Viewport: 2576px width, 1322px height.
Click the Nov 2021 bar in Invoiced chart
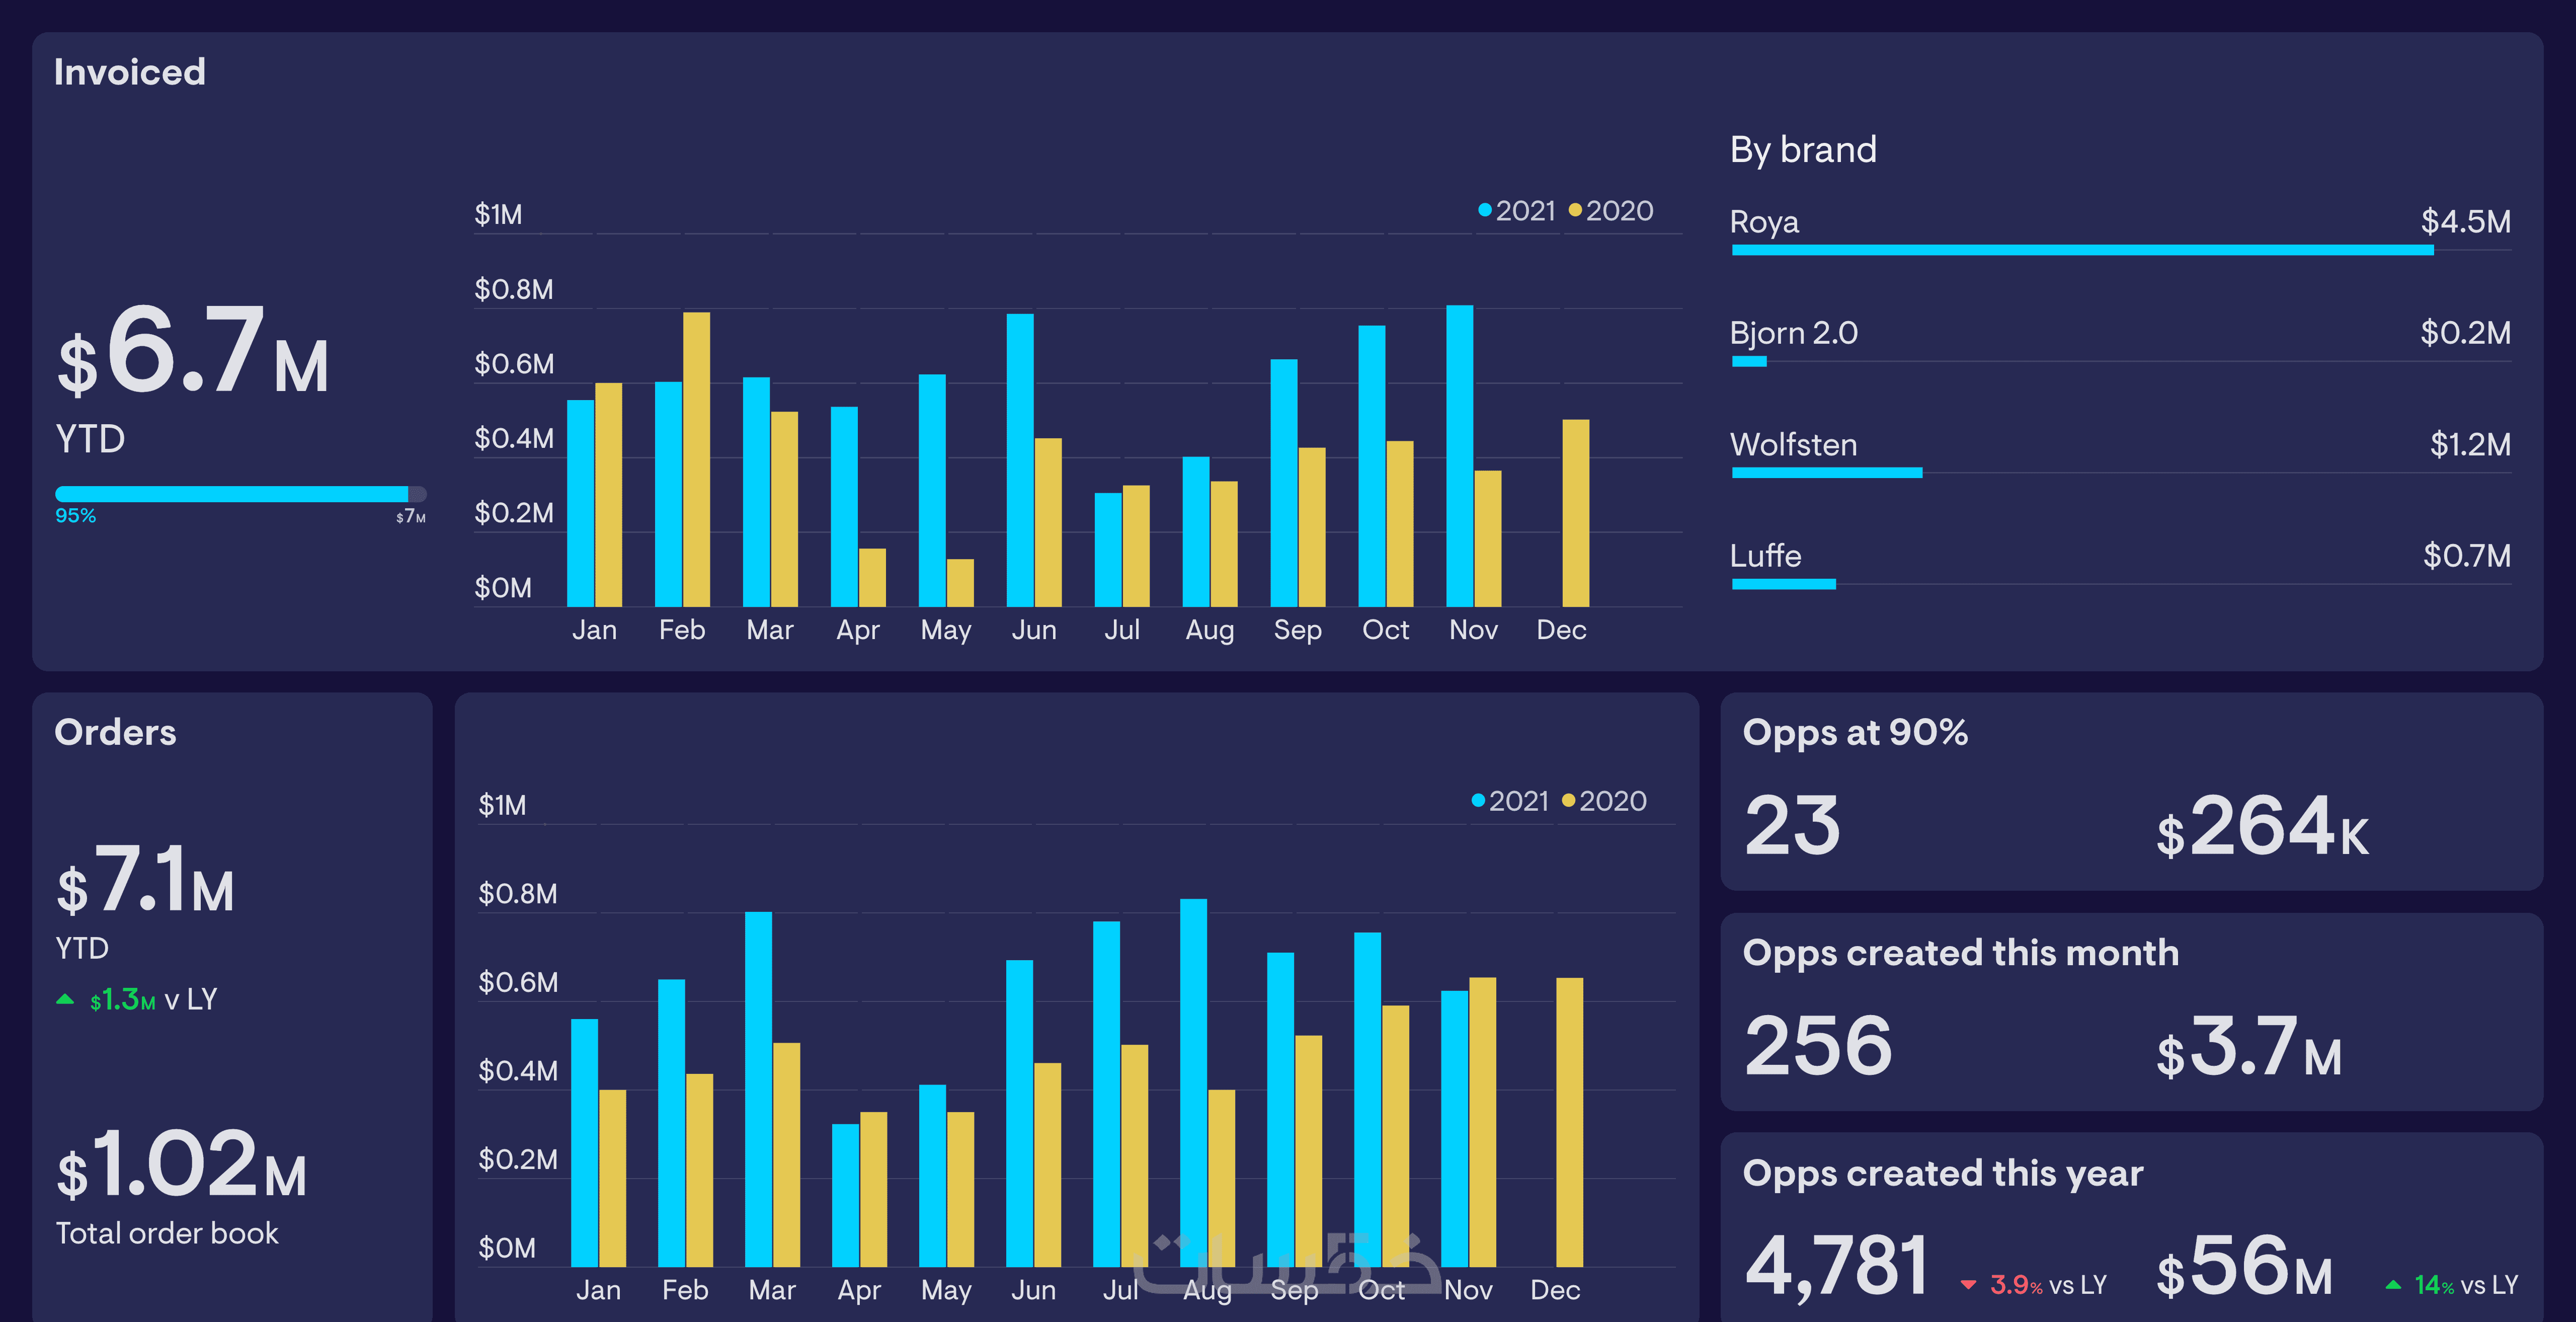point(1459,456)
